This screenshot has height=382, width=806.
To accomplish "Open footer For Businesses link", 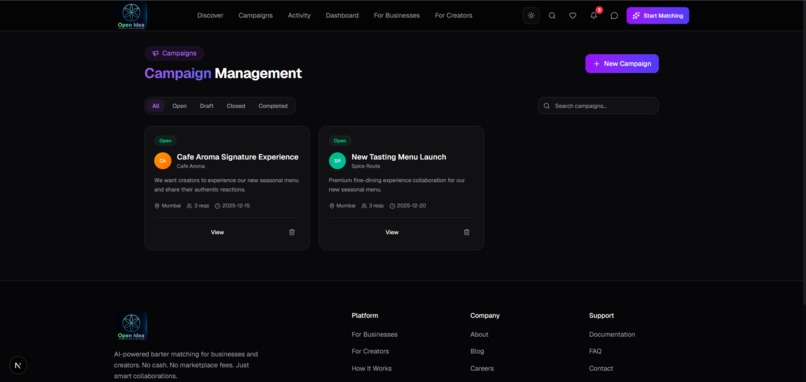I will [x=375, y=334].
